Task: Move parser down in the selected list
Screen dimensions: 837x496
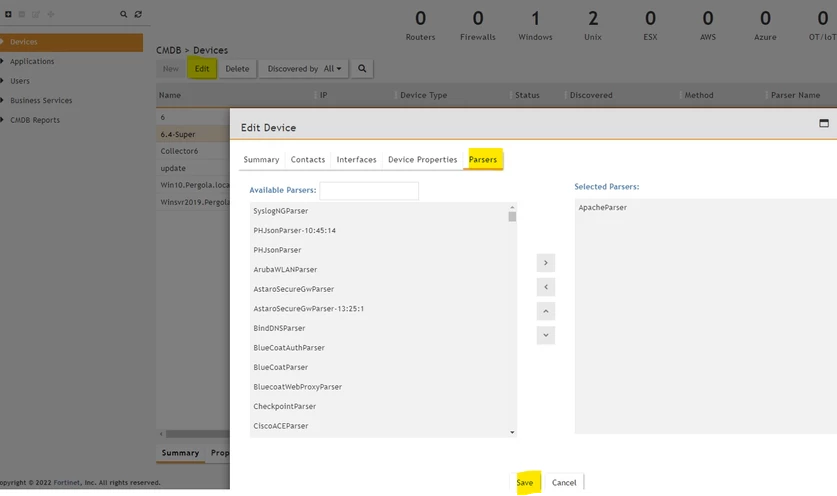Action: pyautogui.click(x=546, y=335)
